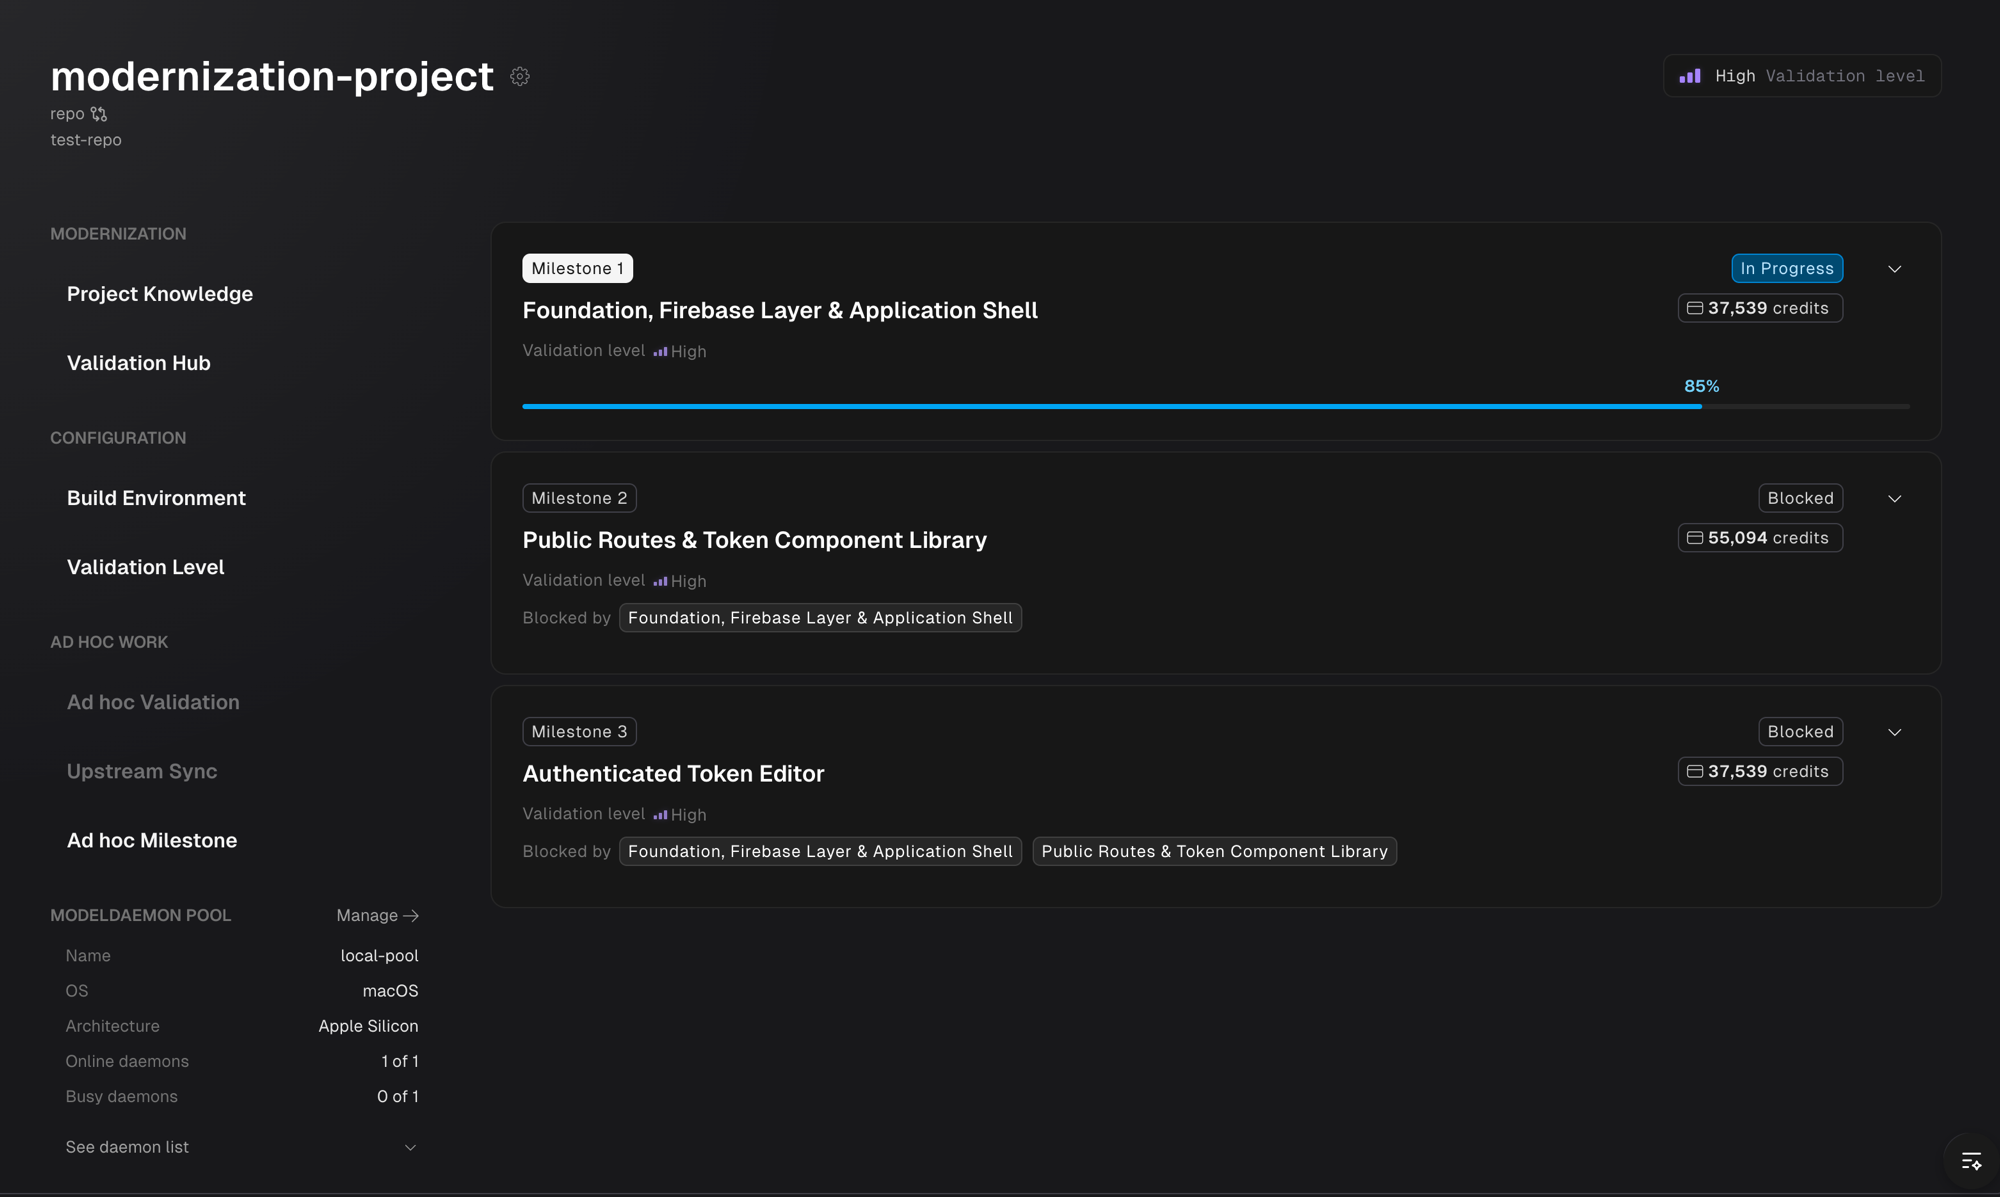Click the arrow icon next to Manage
This screenshot has width=2000, height=1197.
pos(411,916)
